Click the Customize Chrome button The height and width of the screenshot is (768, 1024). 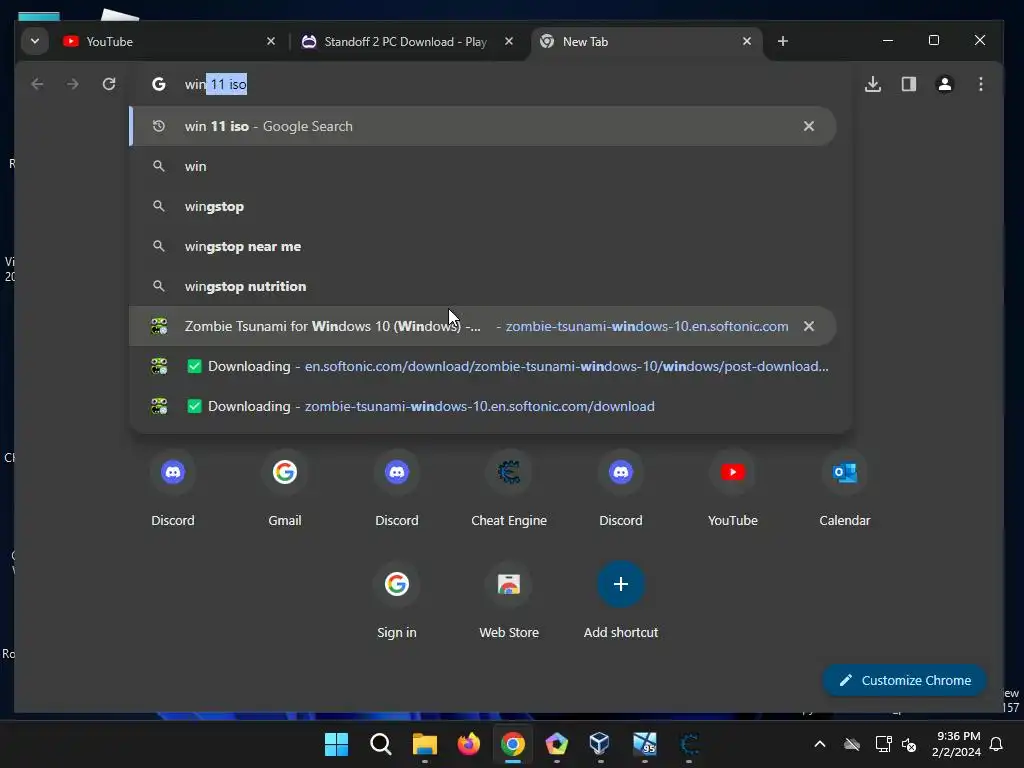click(x=904, y=680)
